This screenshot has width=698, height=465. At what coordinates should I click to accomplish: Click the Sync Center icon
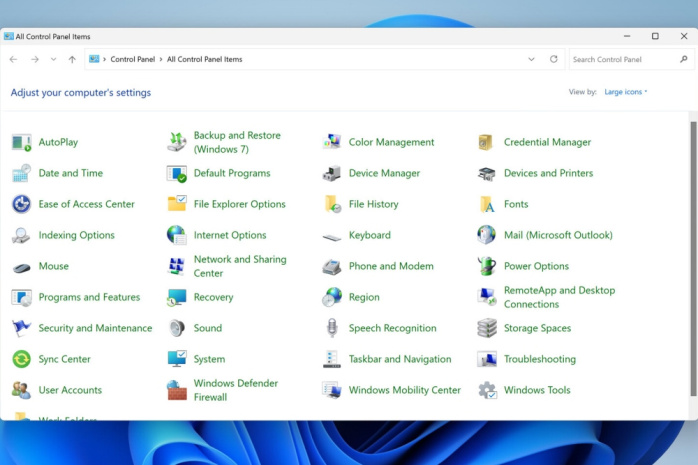click(x=21, y=359)
